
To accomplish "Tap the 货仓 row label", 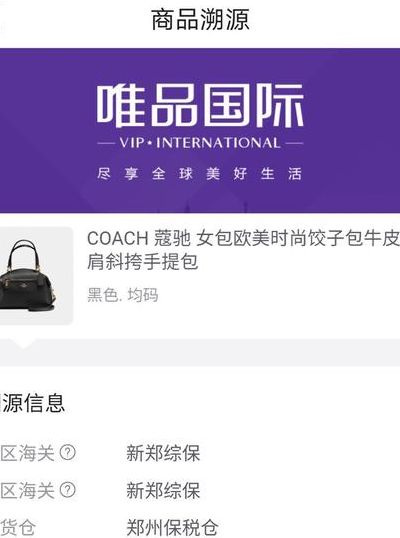I will point(17,527).
